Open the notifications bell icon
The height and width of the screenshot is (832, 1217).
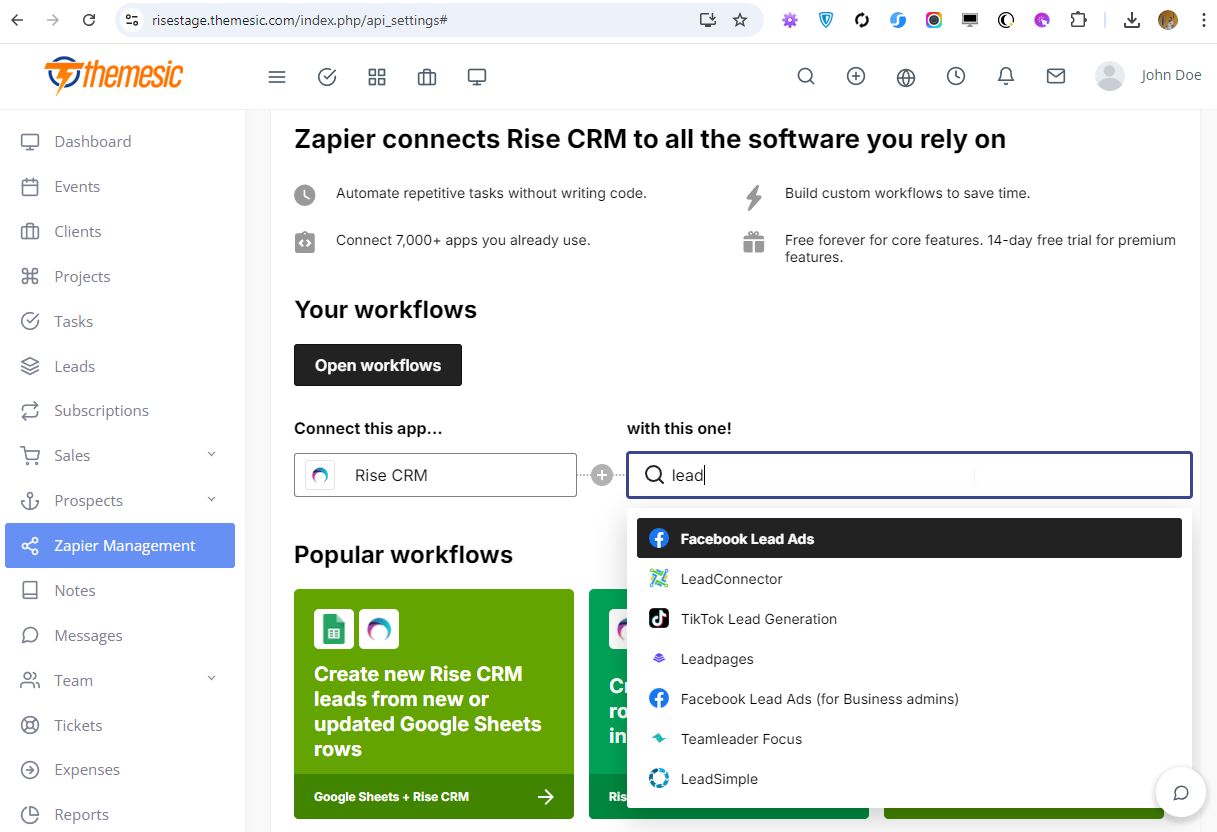tap(1006, 76)
